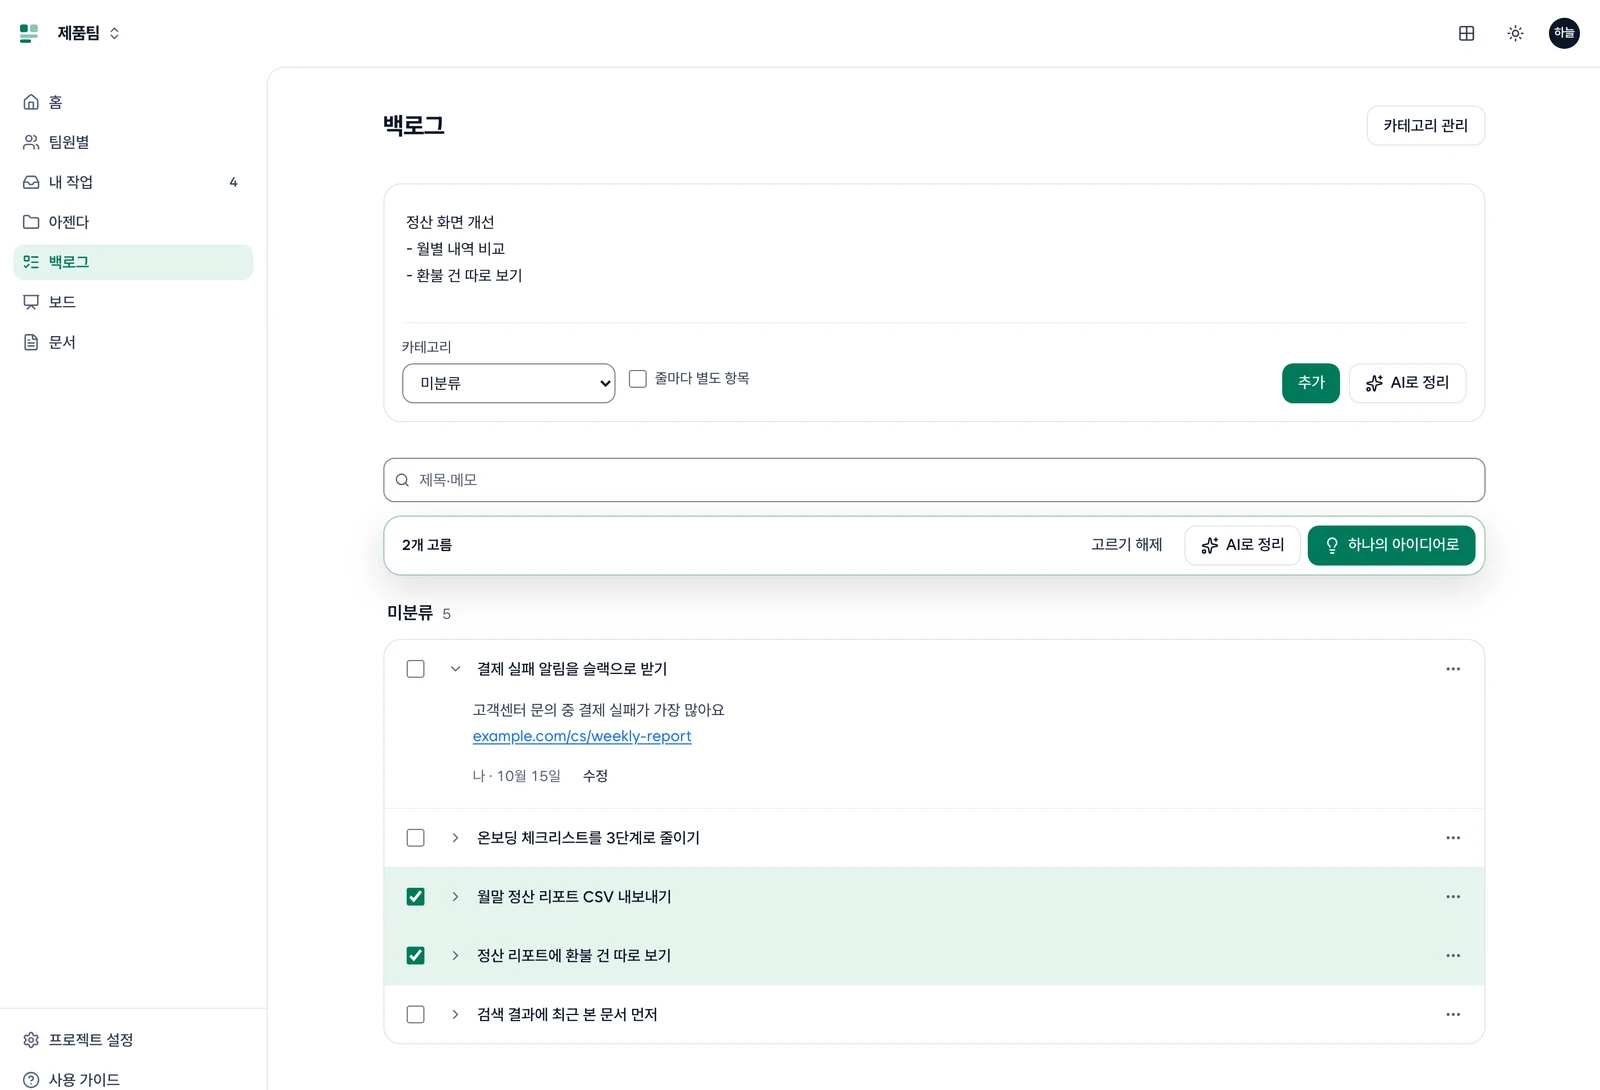Check the 온보딩 체크리스트를 3단계로 줄이기 item
1600x1090 pixels.
(x=416, y=838)
